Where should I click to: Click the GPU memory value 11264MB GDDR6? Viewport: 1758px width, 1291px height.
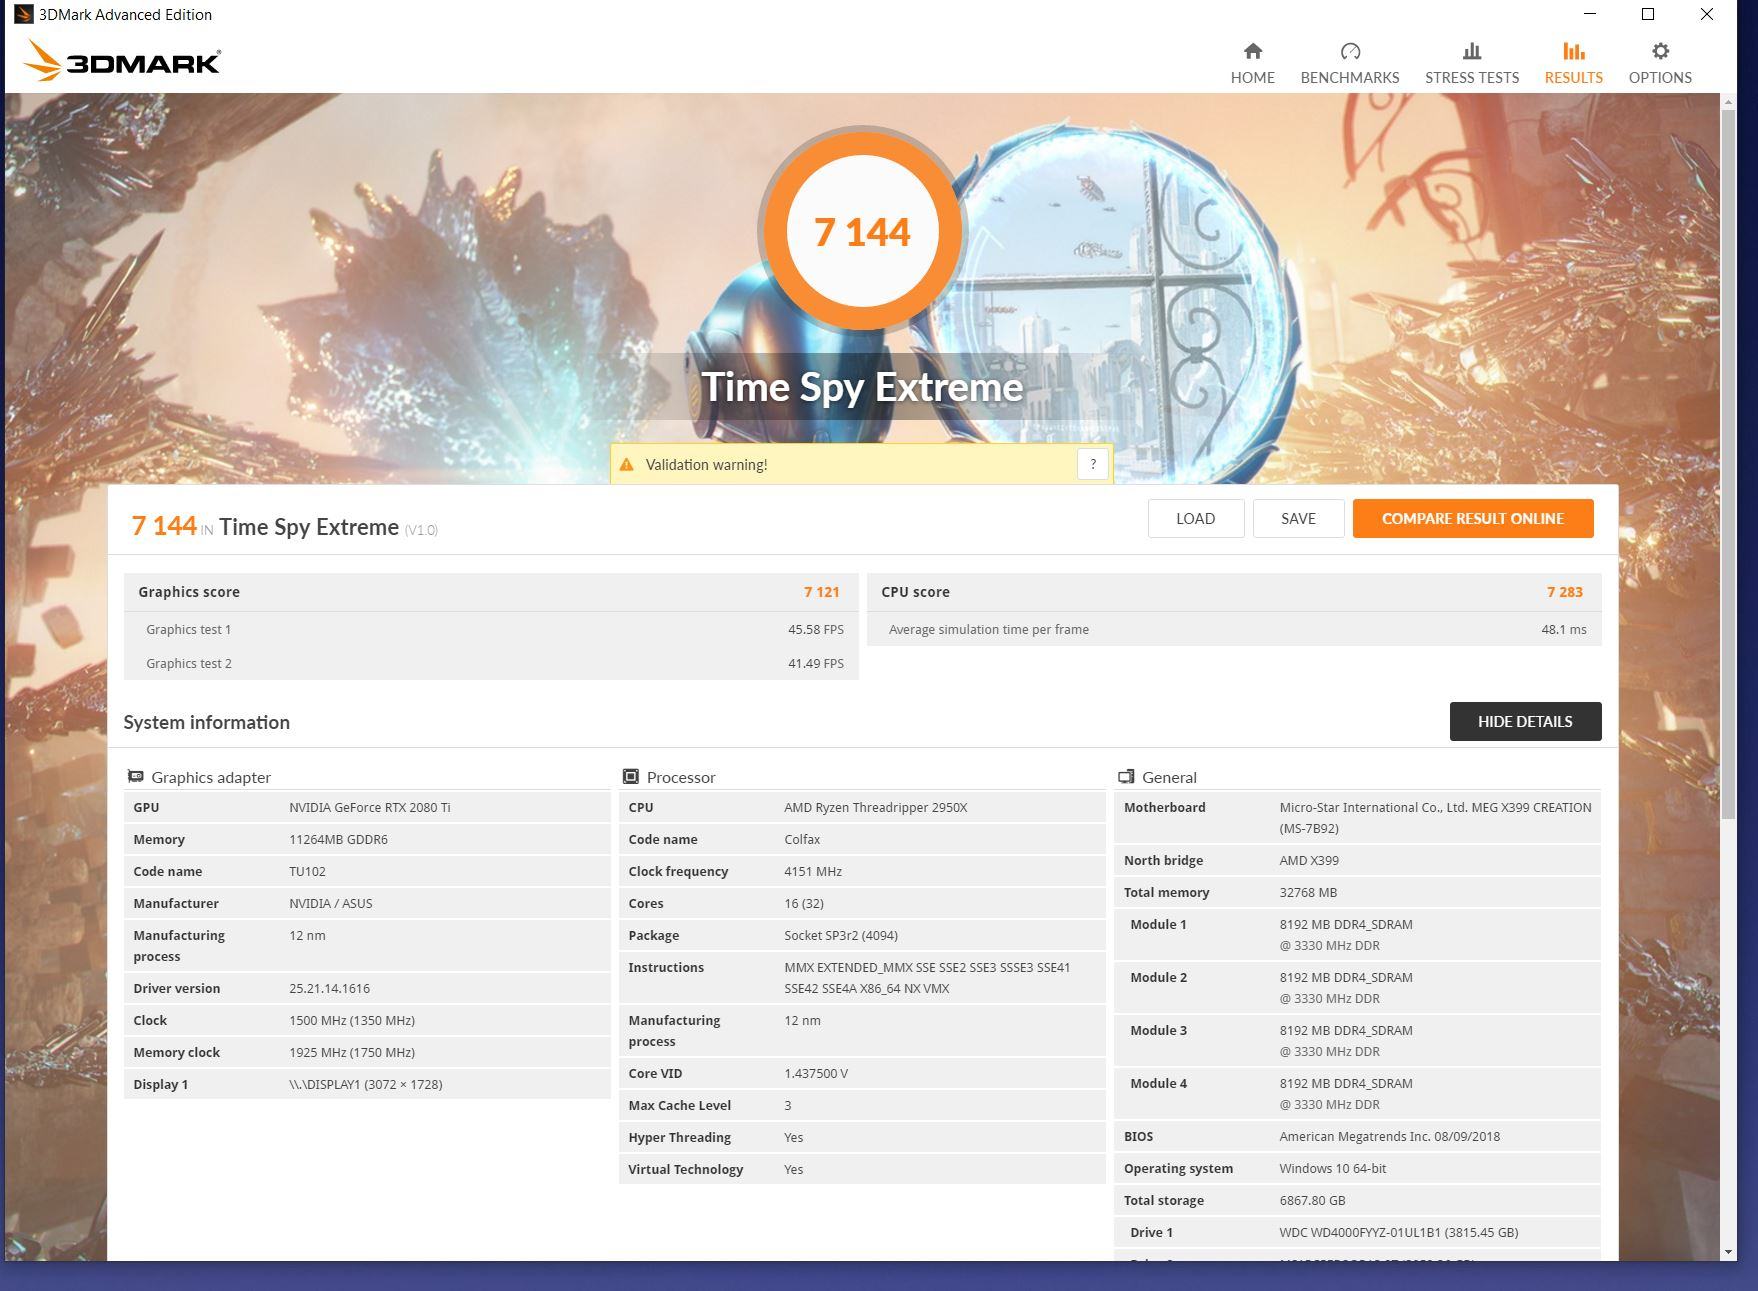338,839
